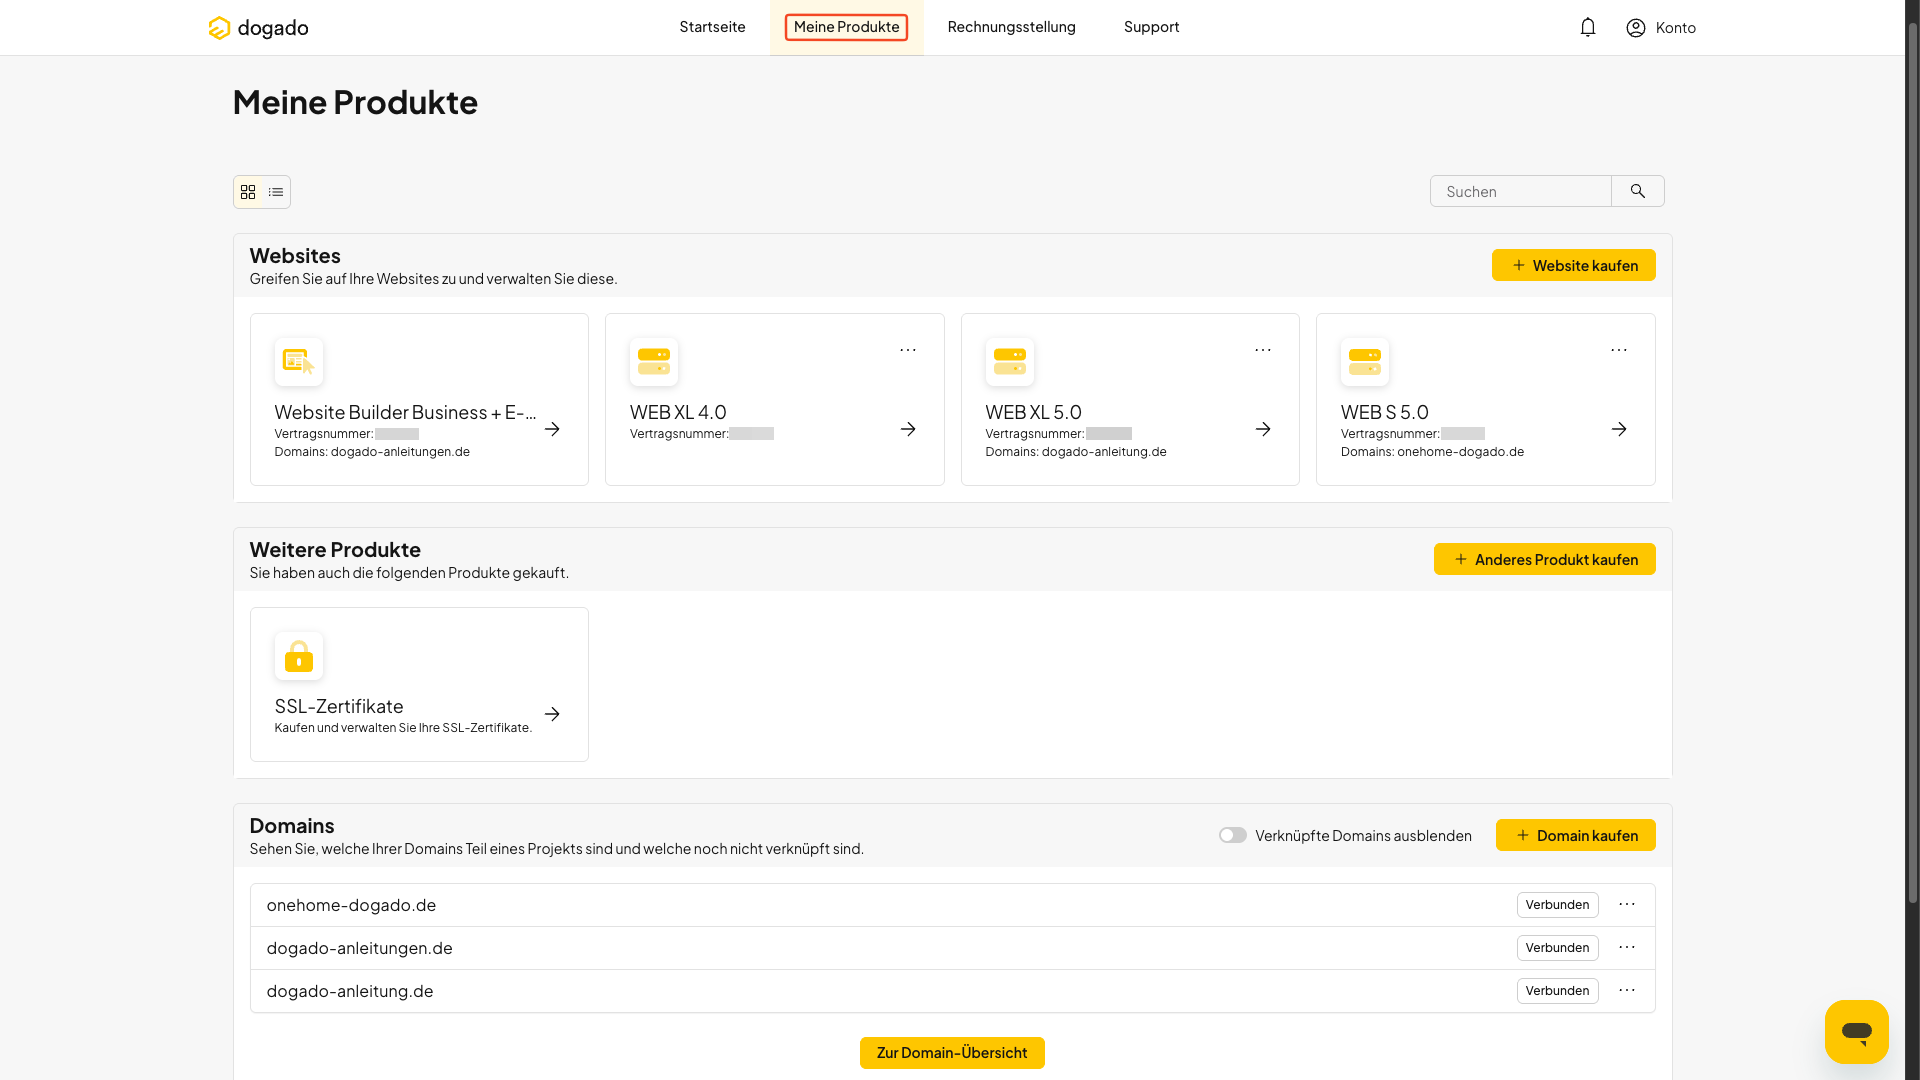This screenshot has width=1920, height=1080.
Task: Click the search magnifier button
Action: (1638, 191)
